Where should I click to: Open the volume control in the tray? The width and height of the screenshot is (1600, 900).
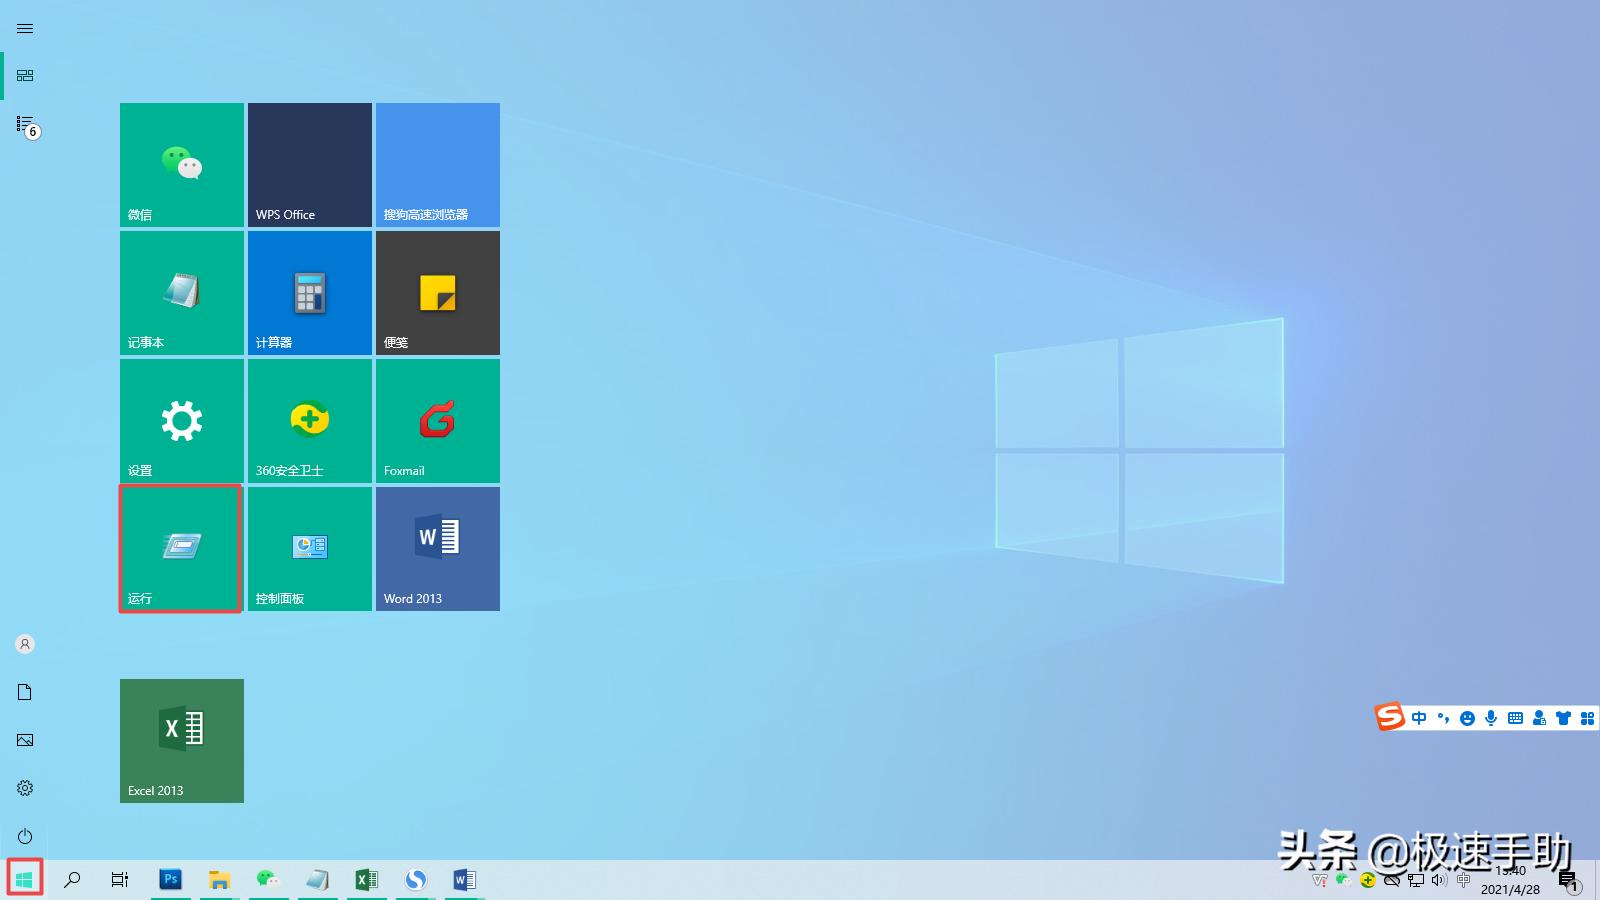[x=1440, y=881]
